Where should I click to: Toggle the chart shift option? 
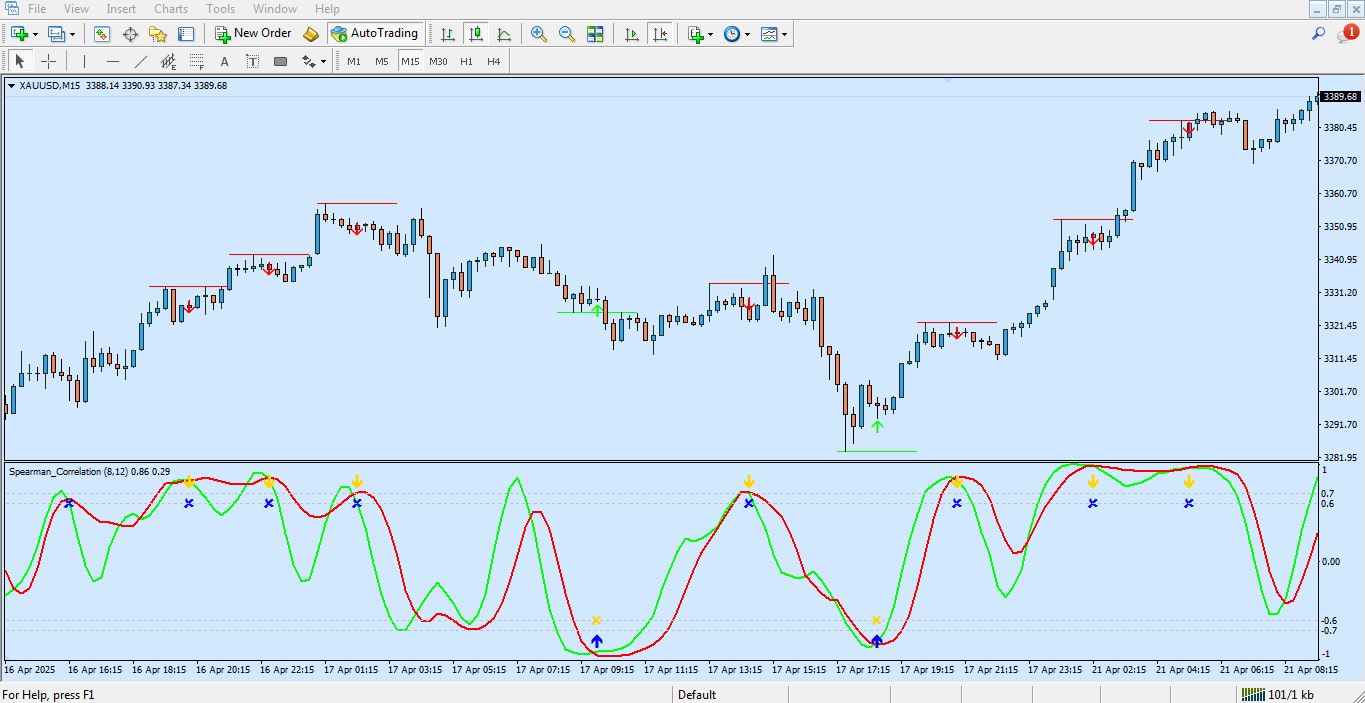tap(661, 33)
